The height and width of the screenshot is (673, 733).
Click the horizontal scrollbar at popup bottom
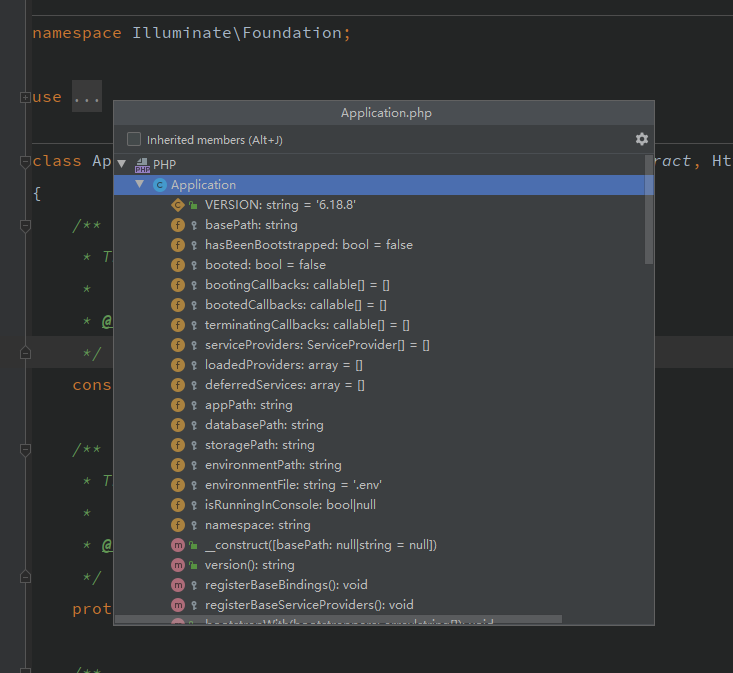click(340, 619)
